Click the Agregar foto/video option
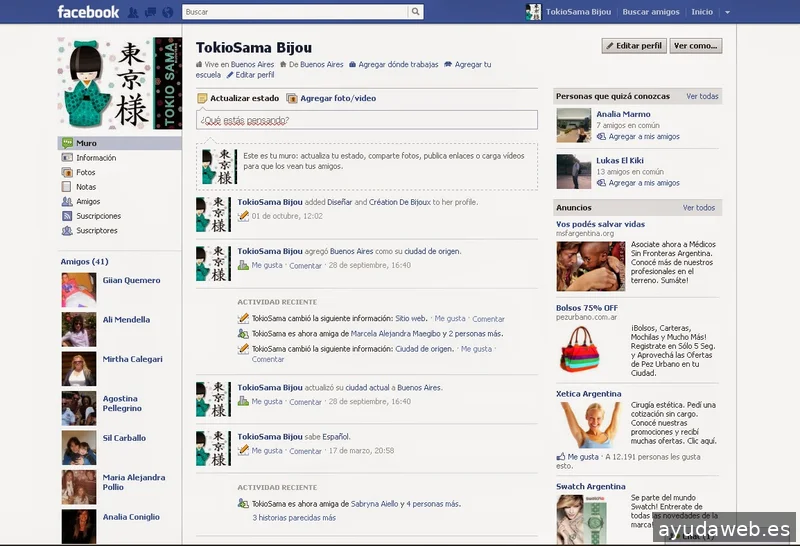This screenshot has width=800, height=546. [337, 99]
